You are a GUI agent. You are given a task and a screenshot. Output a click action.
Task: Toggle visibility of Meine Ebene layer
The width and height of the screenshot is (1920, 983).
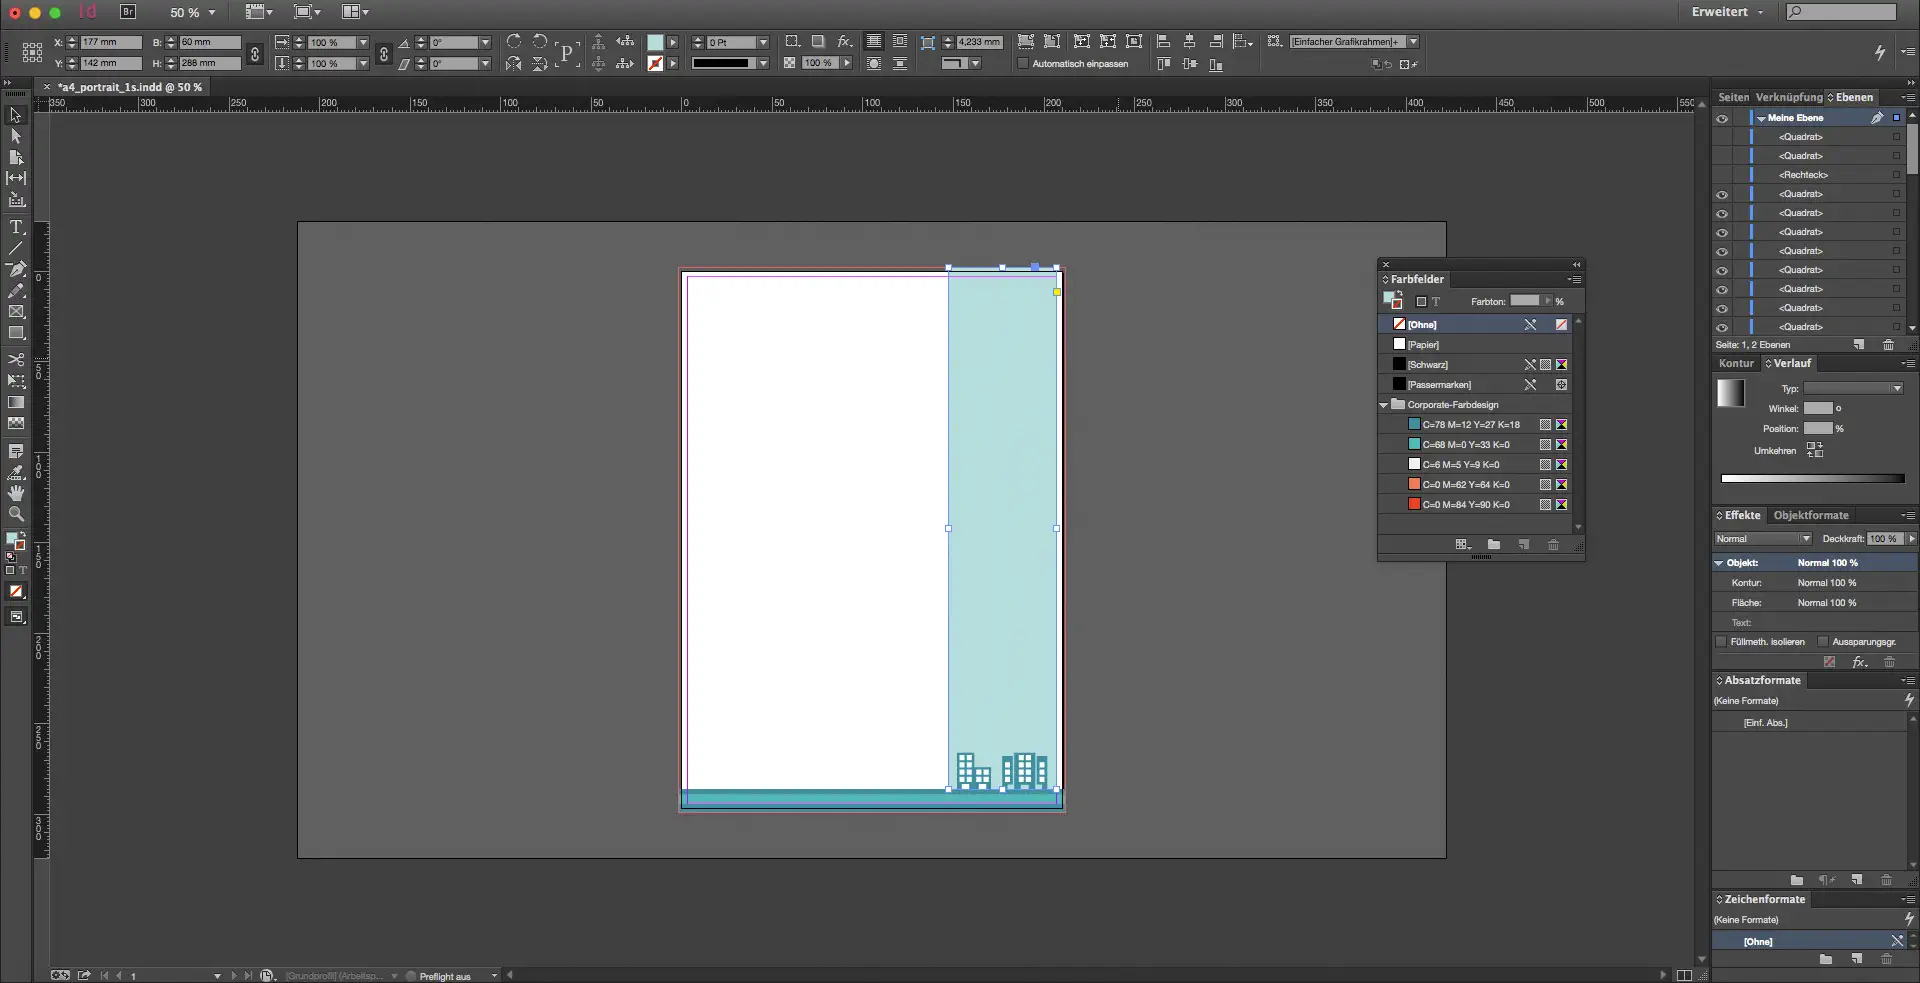click(1722, 118)
